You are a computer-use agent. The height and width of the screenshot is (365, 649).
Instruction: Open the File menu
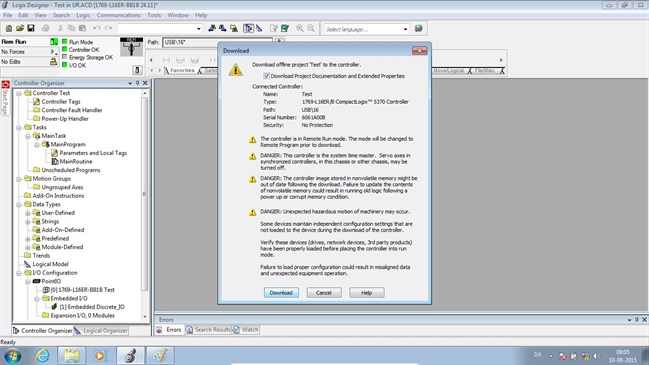pos(7,15)
